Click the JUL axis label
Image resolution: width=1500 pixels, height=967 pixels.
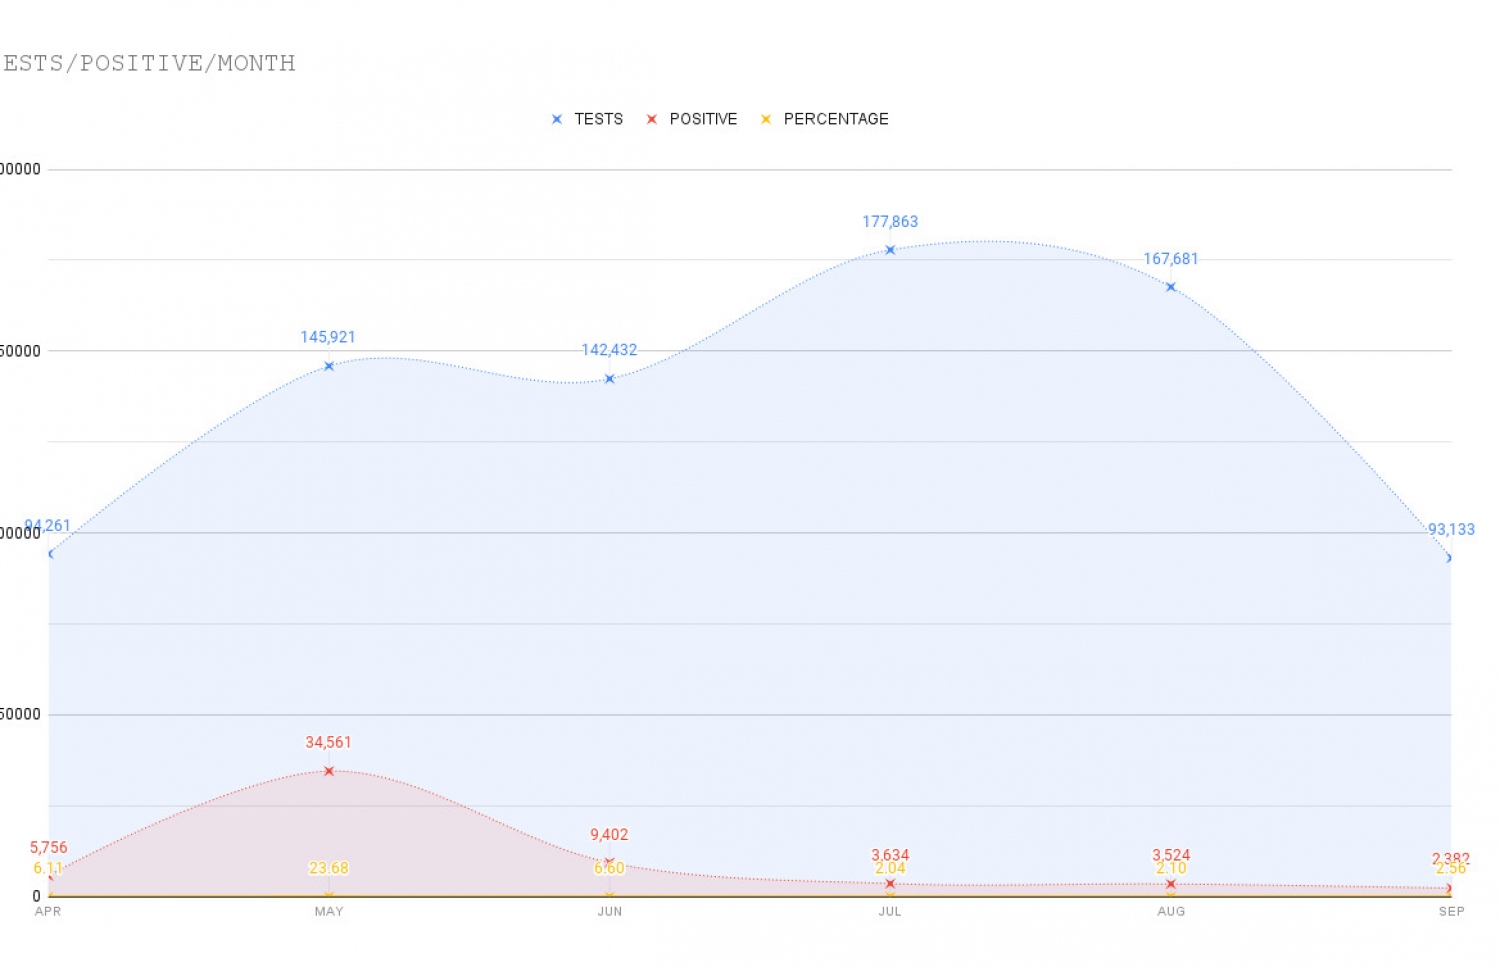click(890, 911)
